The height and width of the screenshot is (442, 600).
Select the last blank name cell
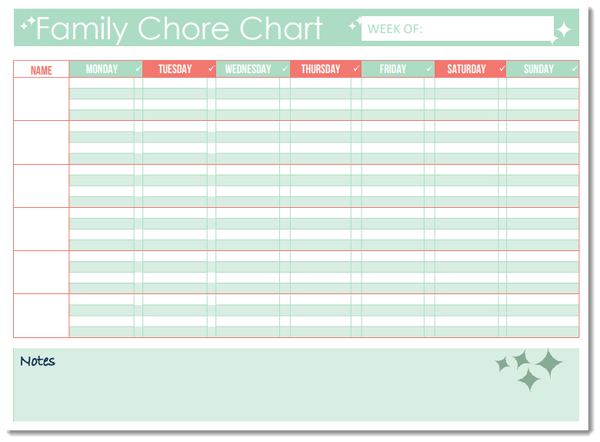pos(41,316)
